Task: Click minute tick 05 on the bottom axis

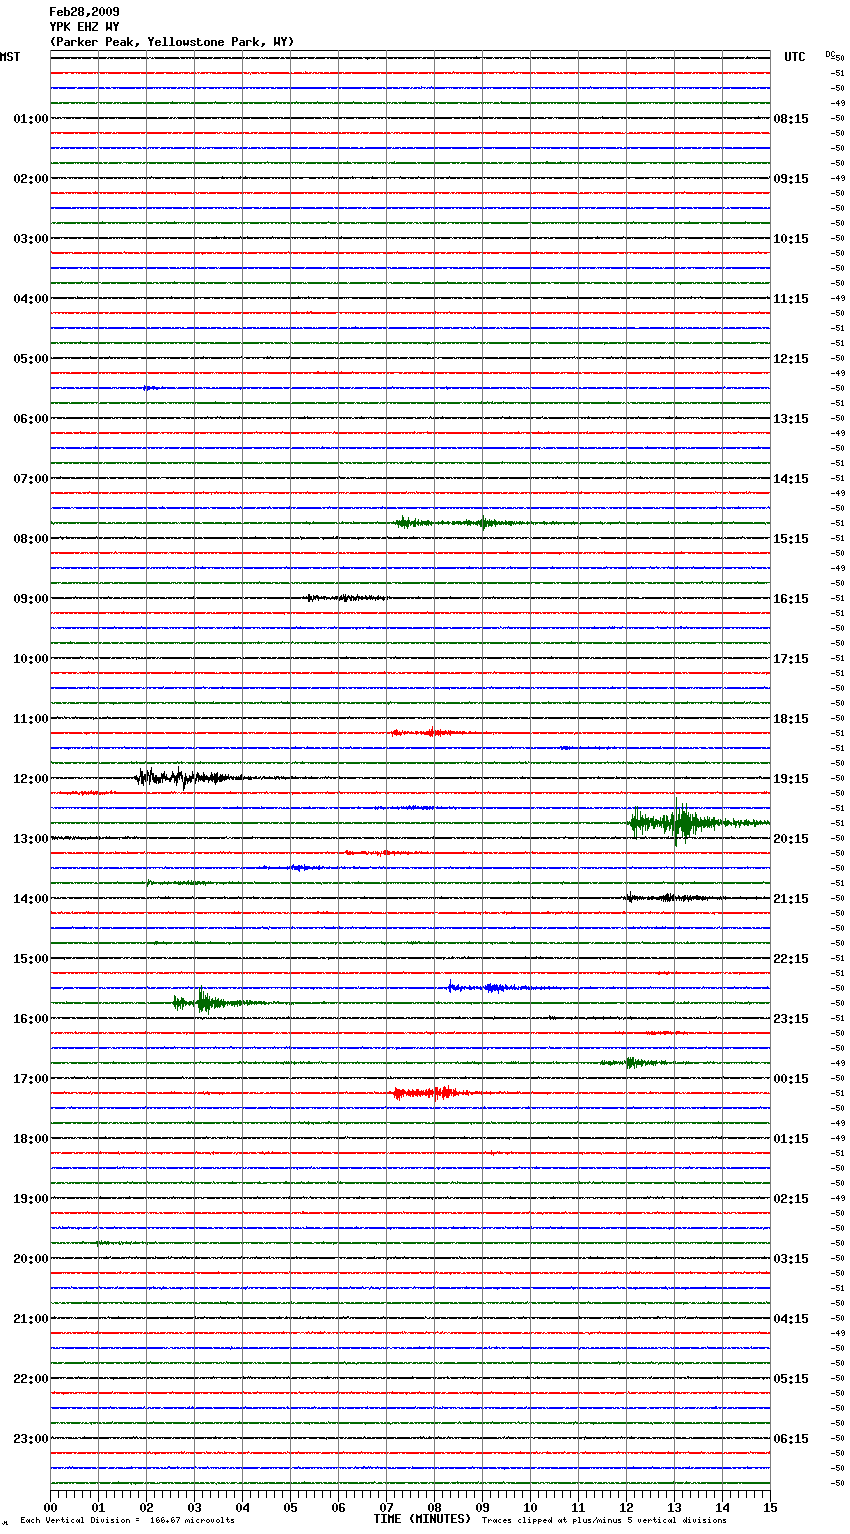Action: pos(291,1507)
